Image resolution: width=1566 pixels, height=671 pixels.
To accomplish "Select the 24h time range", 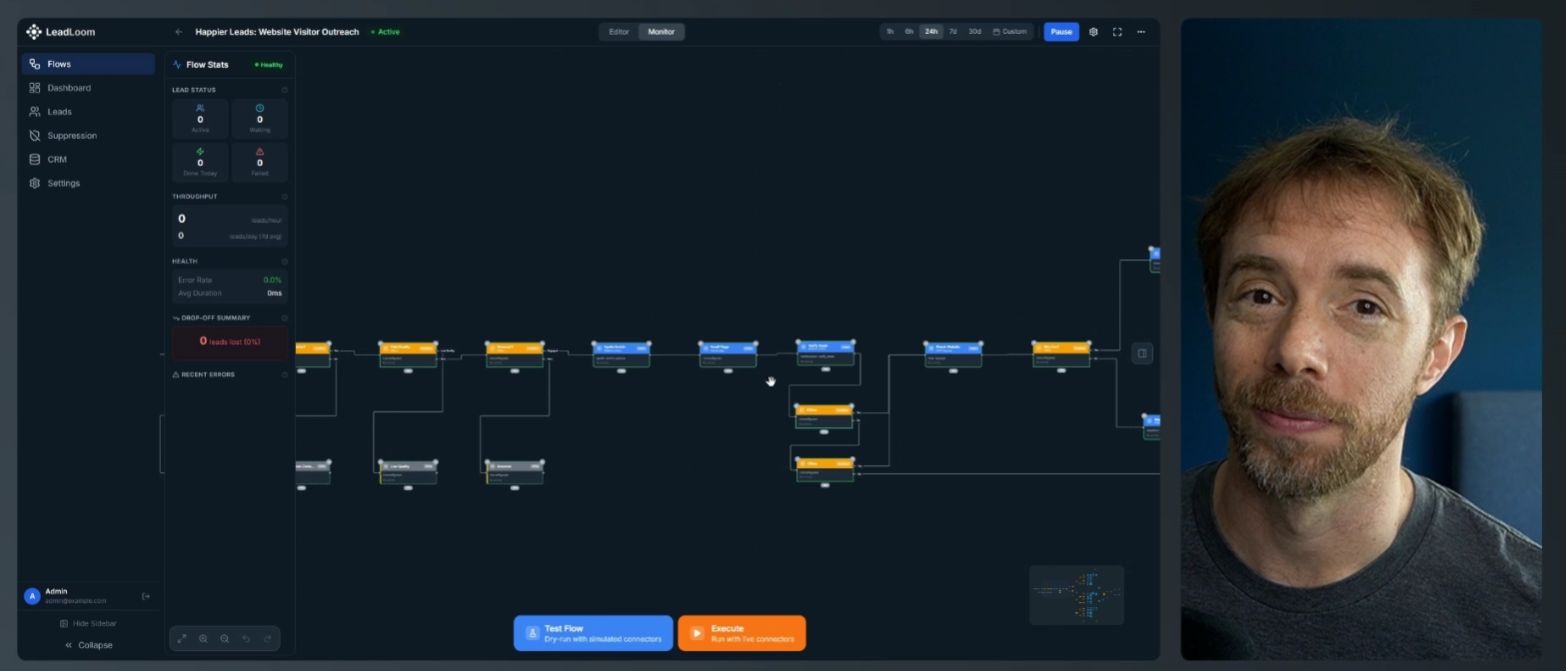I will click(x=932, y=32).
